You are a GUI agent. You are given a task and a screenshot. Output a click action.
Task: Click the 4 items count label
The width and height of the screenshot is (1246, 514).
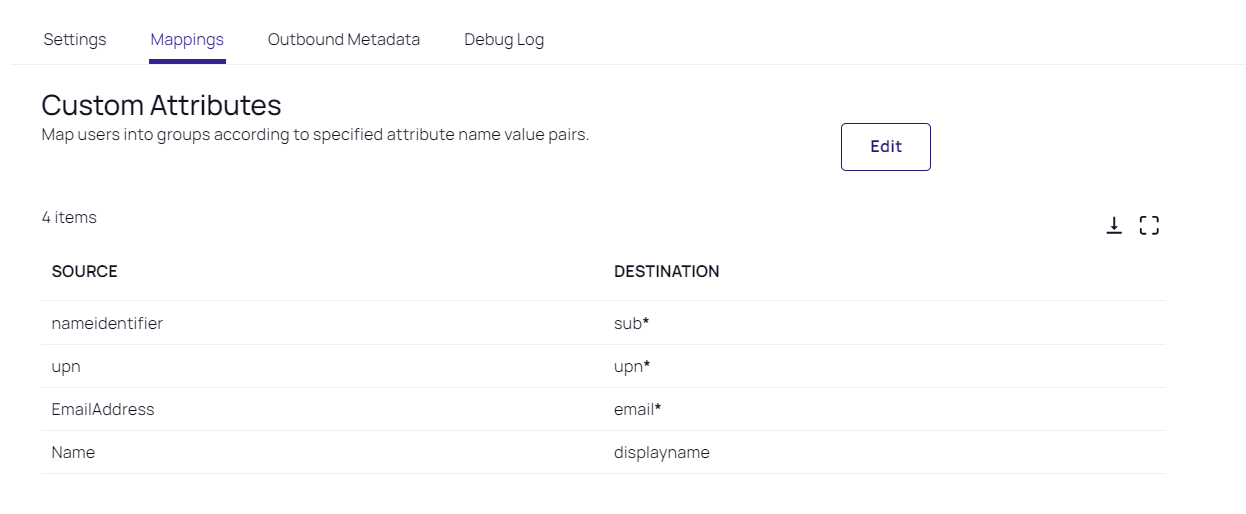(x=69, y=217)
